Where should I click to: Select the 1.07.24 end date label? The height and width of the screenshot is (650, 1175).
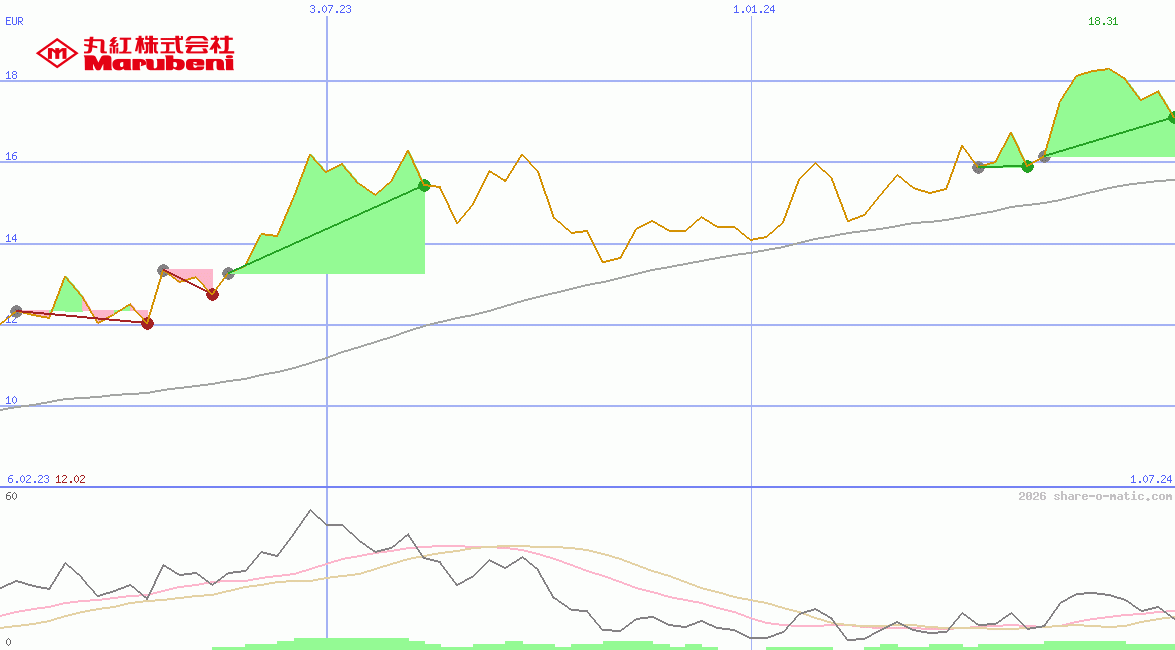click(x=1150, y=479)
